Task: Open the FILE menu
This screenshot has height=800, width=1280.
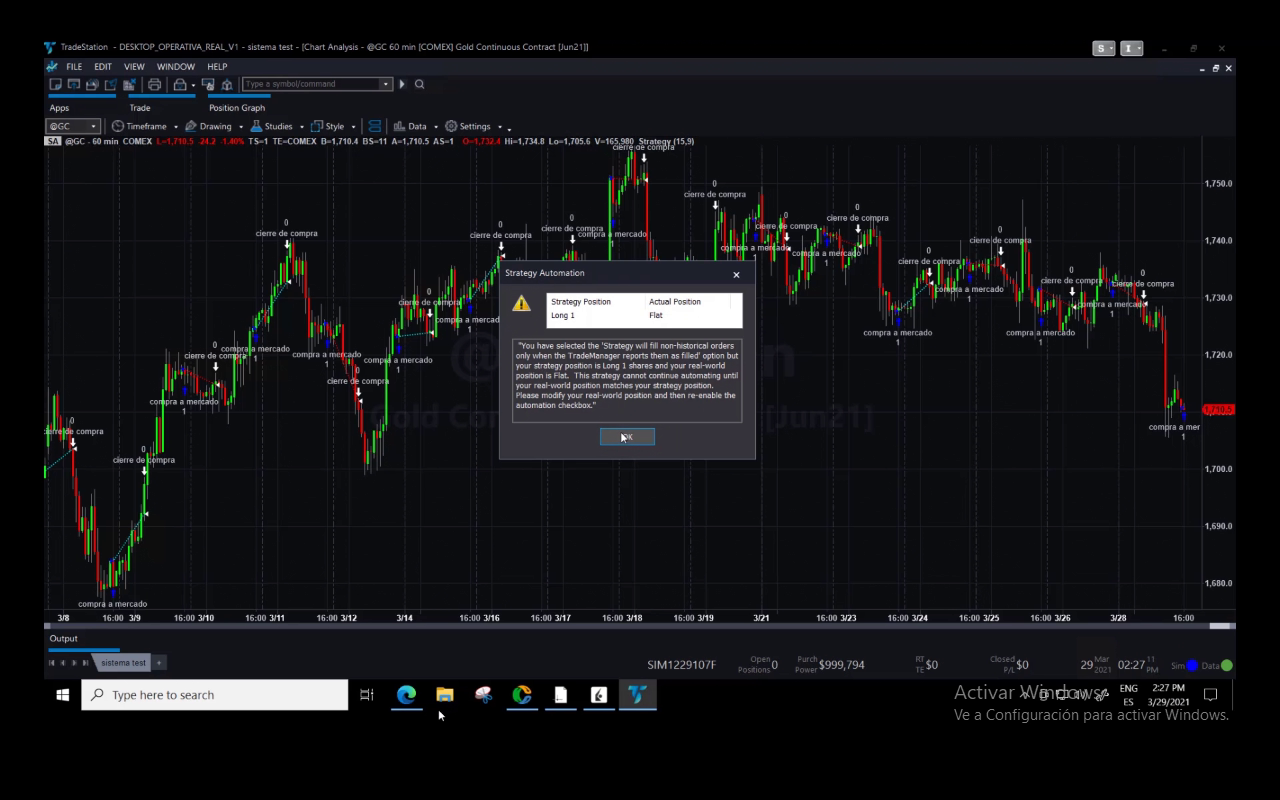Action: [74, 67]
